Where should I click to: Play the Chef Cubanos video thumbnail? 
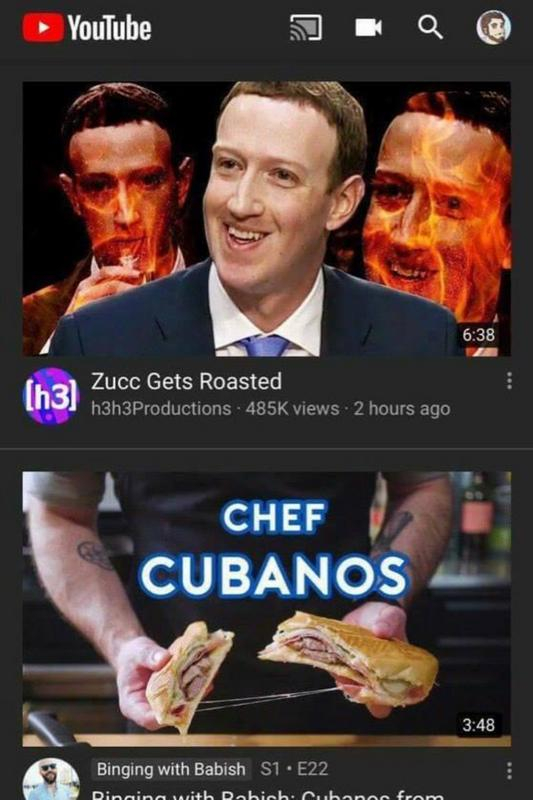click(266, 609)
